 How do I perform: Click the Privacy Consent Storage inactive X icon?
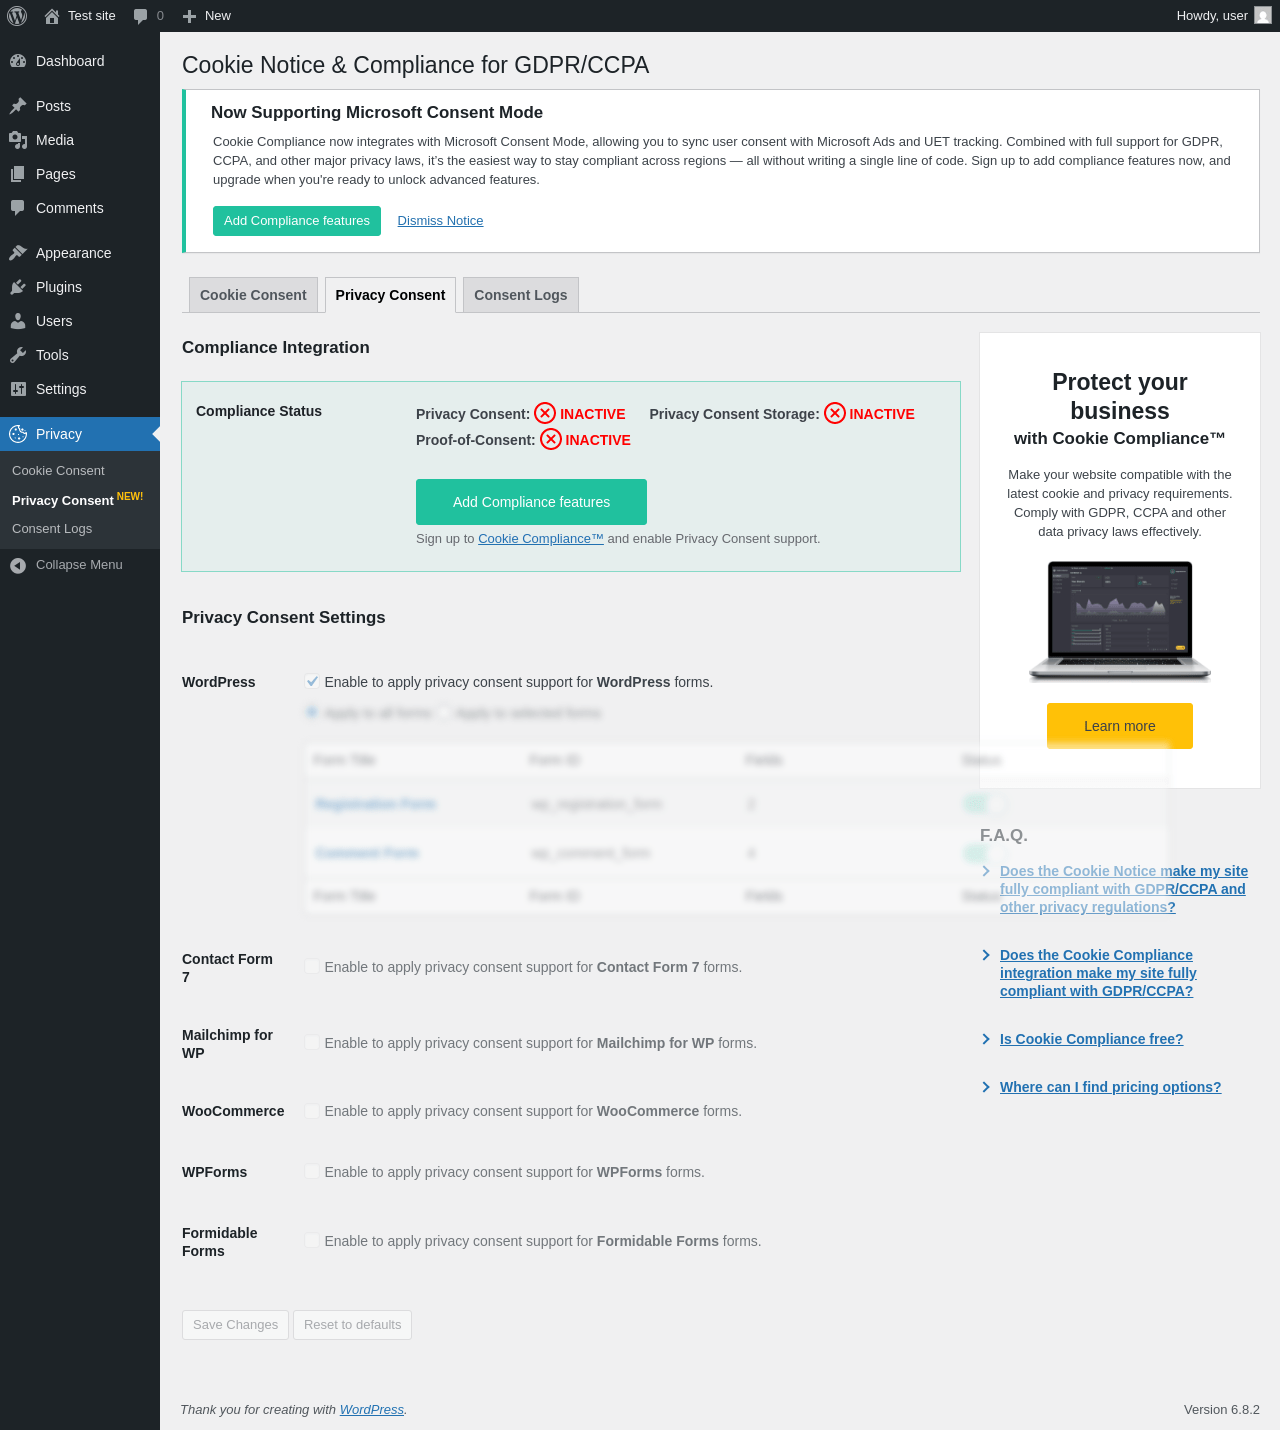[835, 413]
